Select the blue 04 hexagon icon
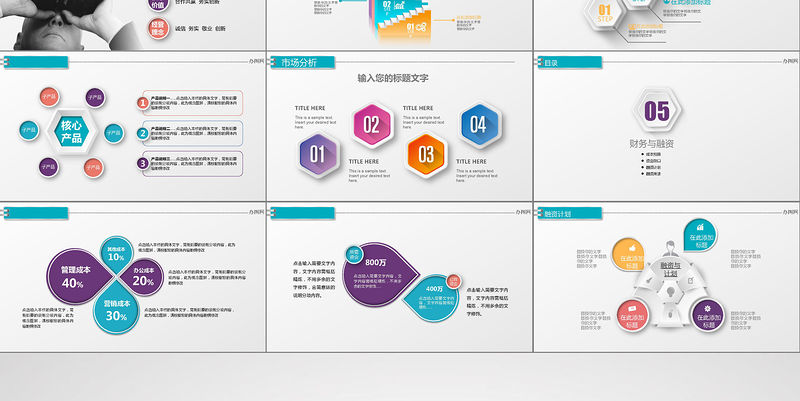 pos(479,125)
